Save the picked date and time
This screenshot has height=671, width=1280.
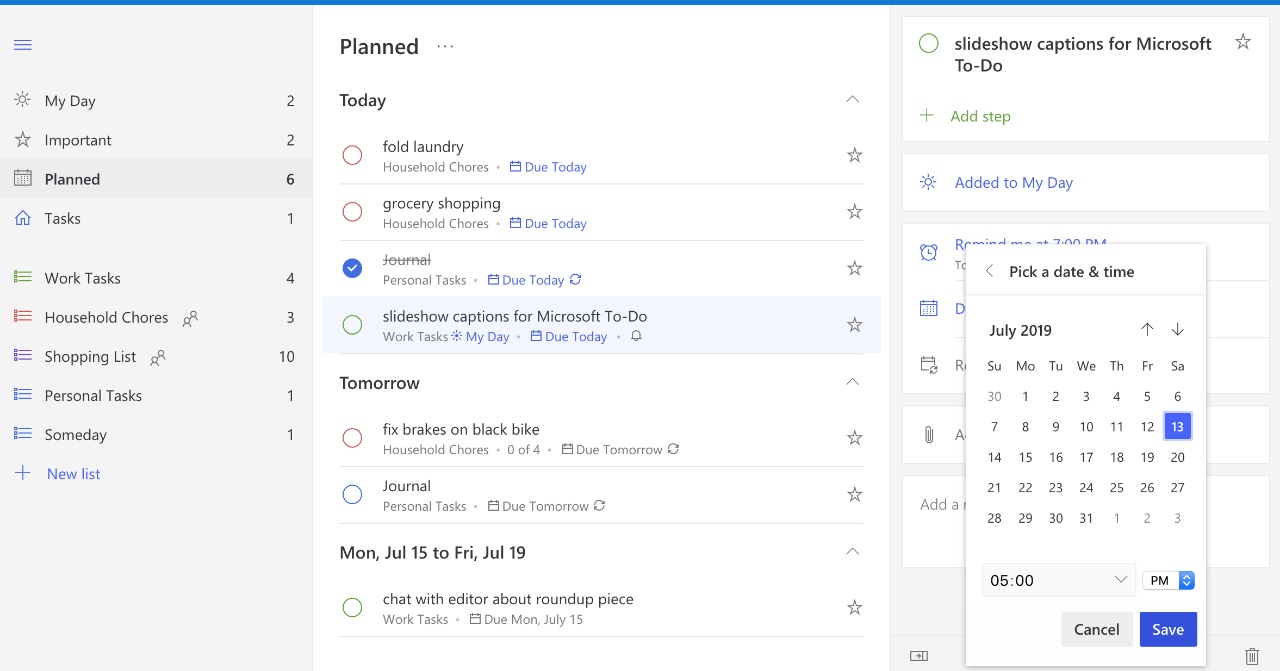click(1168, 629)
